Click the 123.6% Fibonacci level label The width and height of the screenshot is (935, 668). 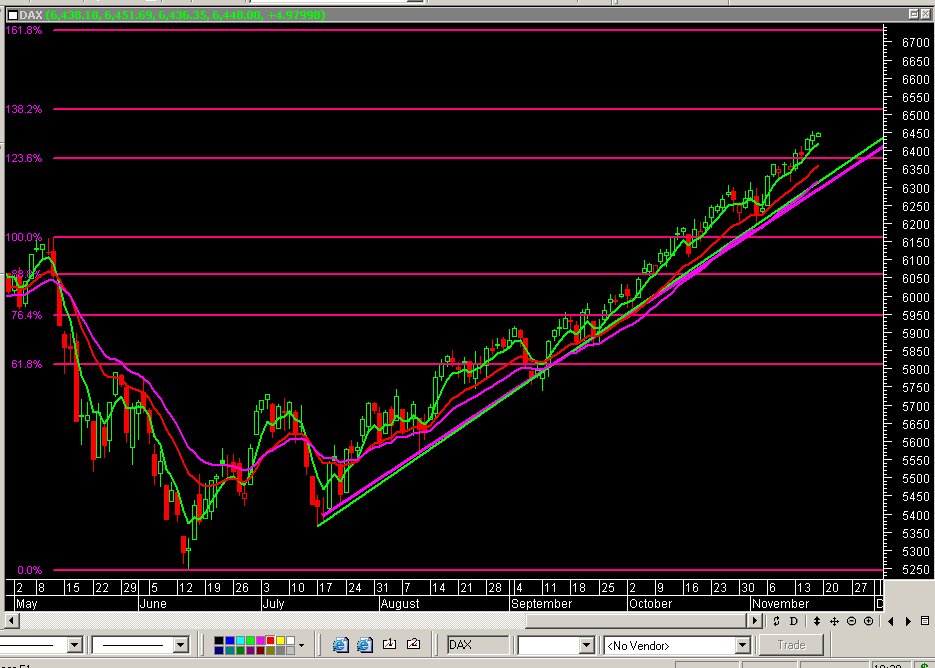[x=24, y=158]
